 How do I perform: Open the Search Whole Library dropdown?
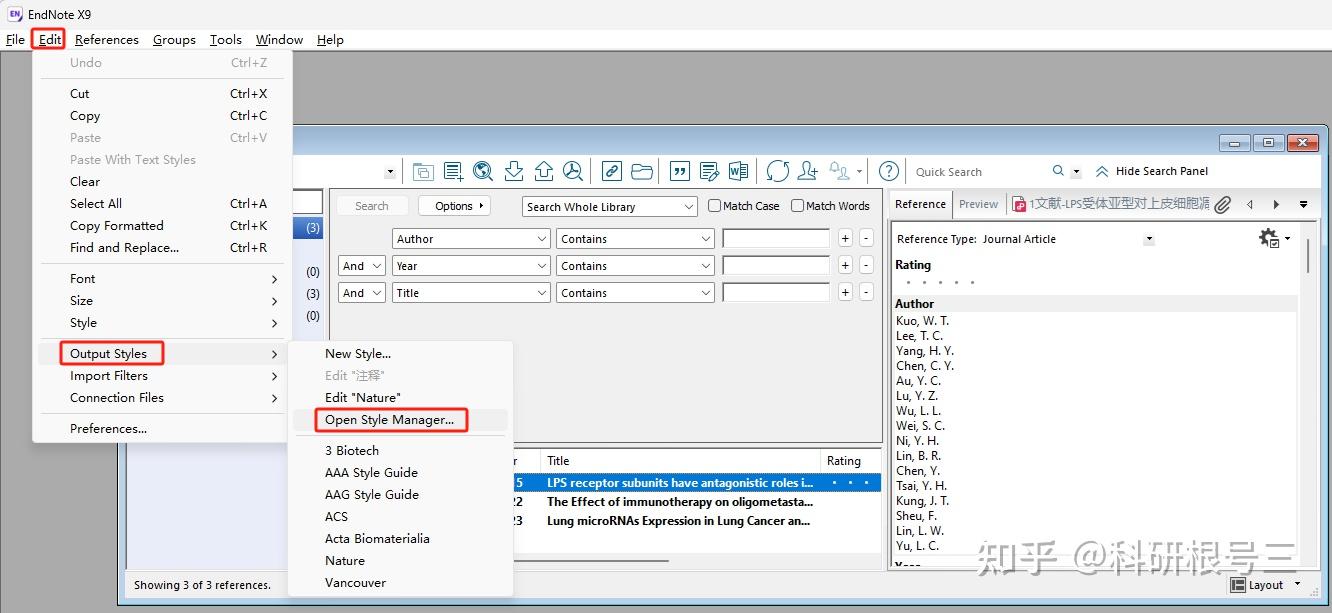tap(609, 206)
